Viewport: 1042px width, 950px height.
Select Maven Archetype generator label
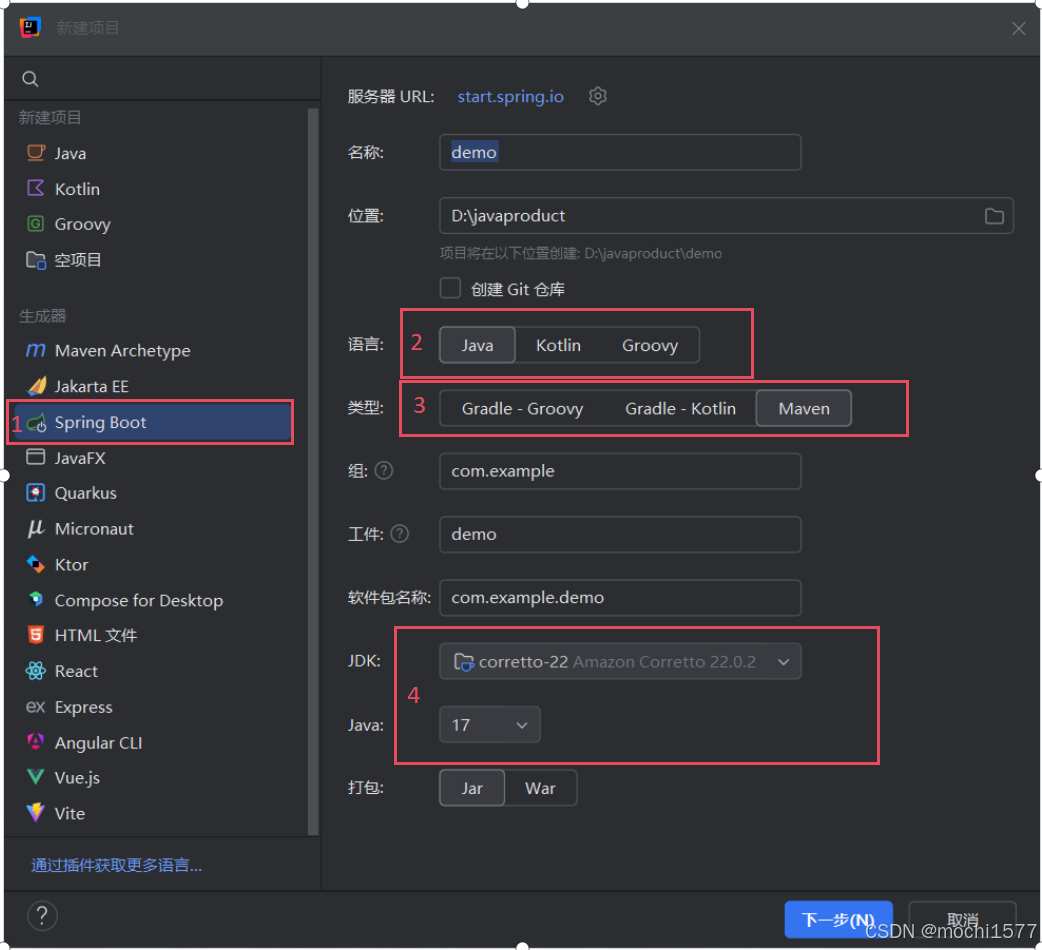tap(122, 350)
